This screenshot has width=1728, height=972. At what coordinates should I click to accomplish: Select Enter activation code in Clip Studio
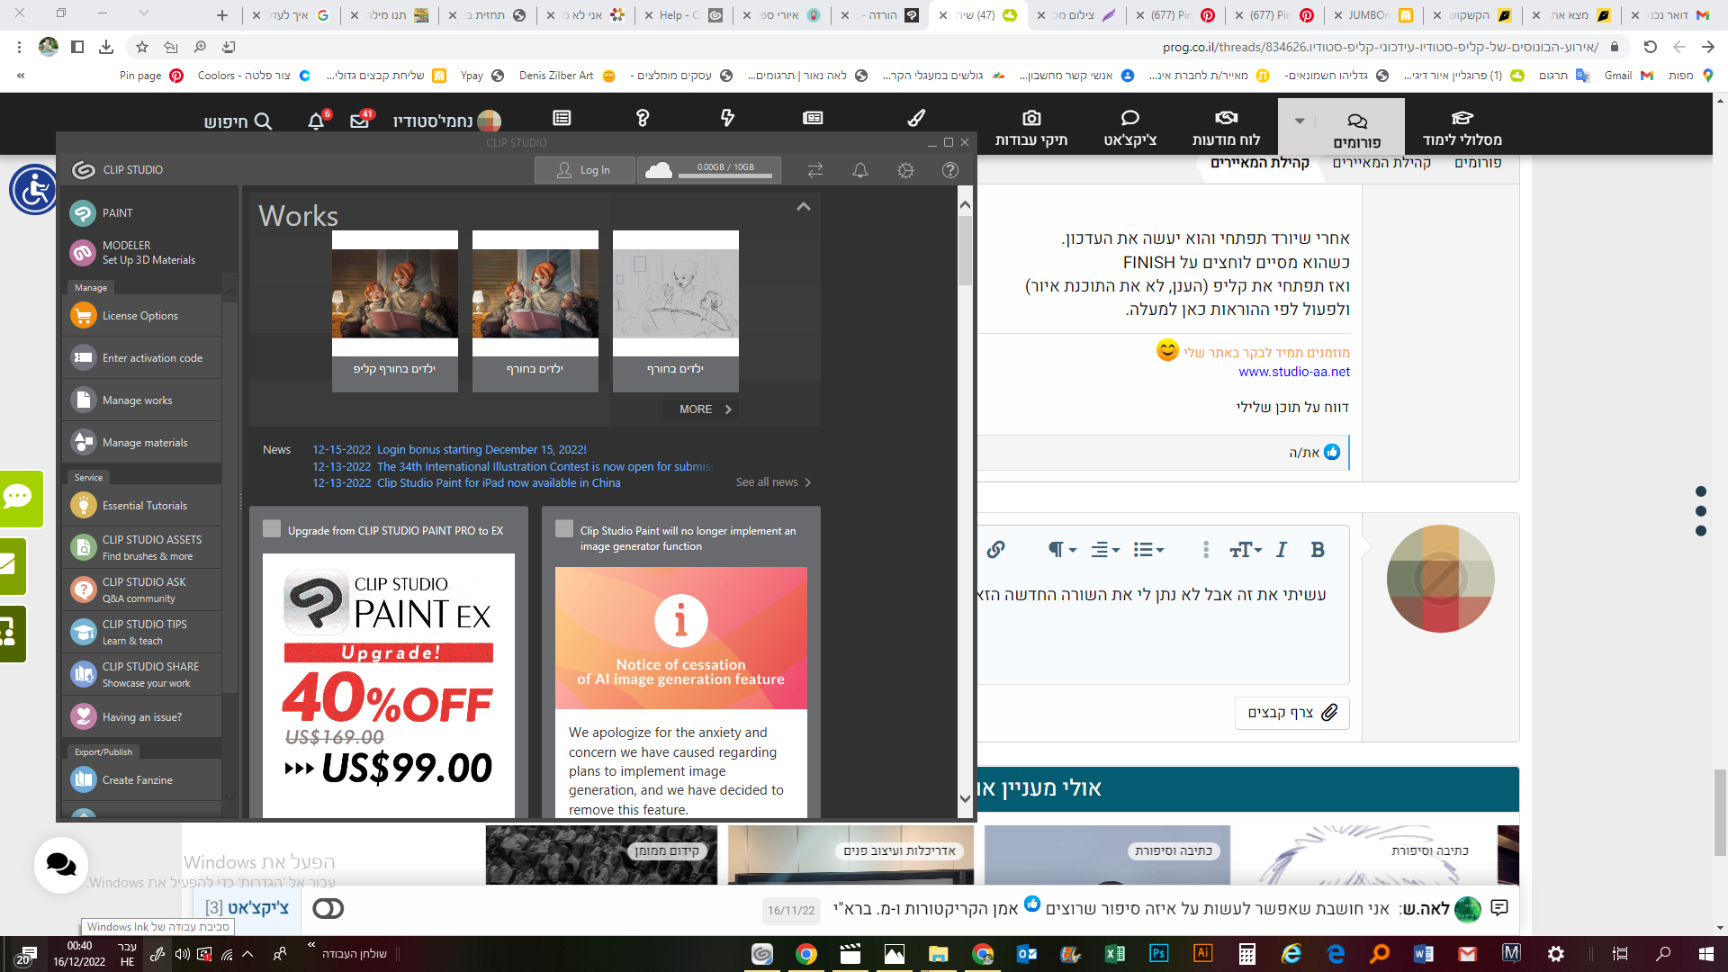coord(141,358)
